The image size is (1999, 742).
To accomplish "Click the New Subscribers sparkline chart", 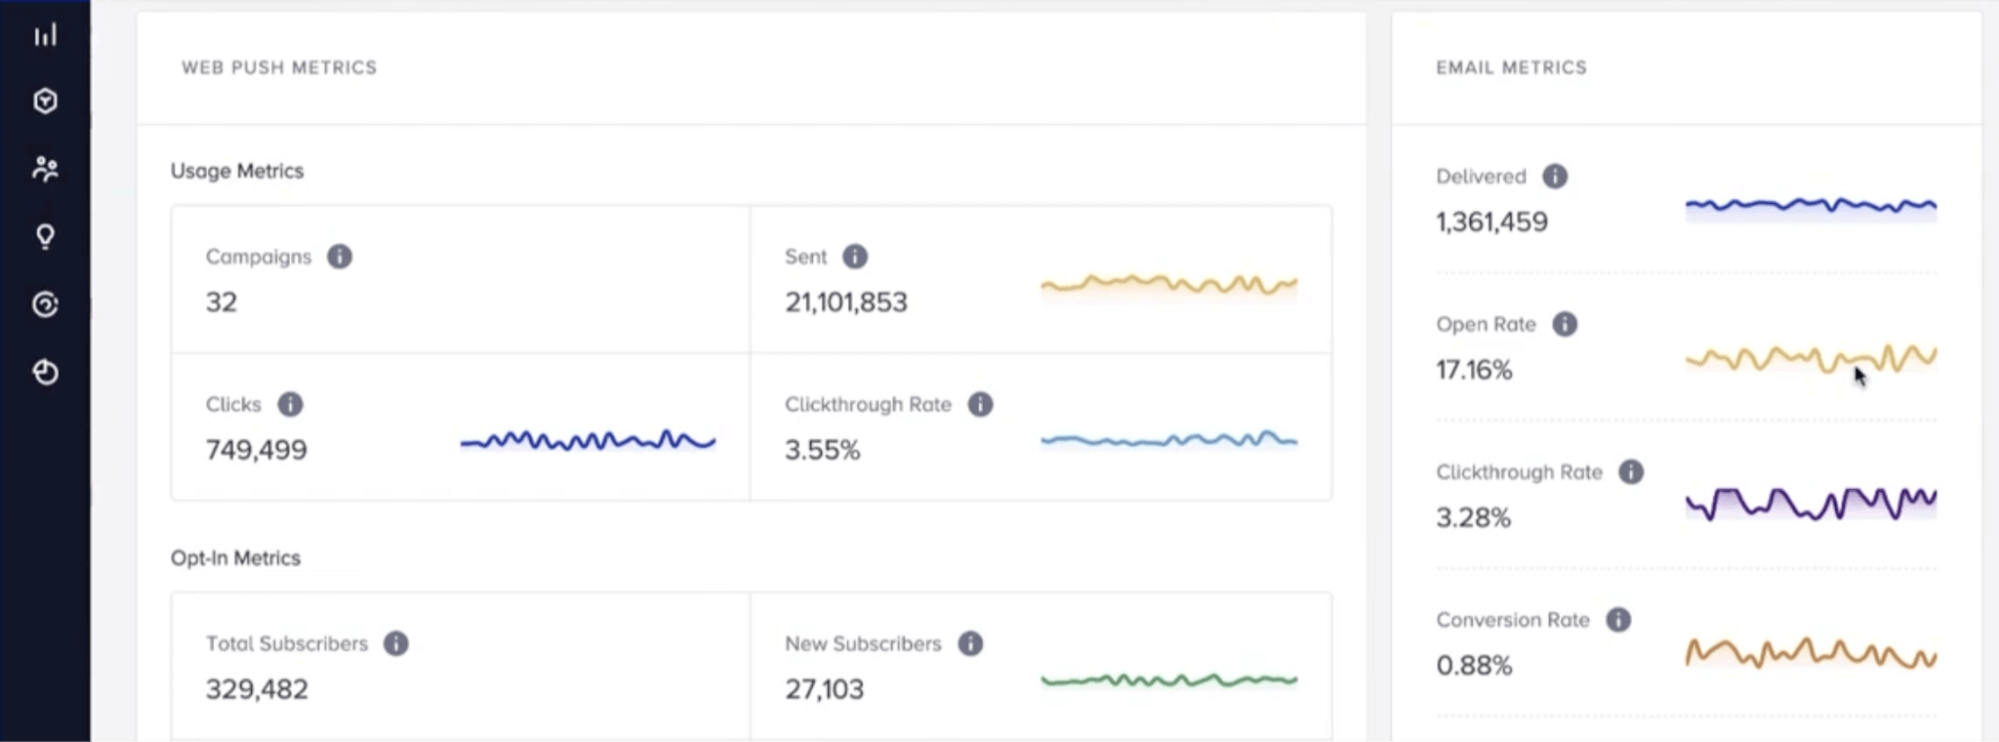I will click(x=1169, y=681).
